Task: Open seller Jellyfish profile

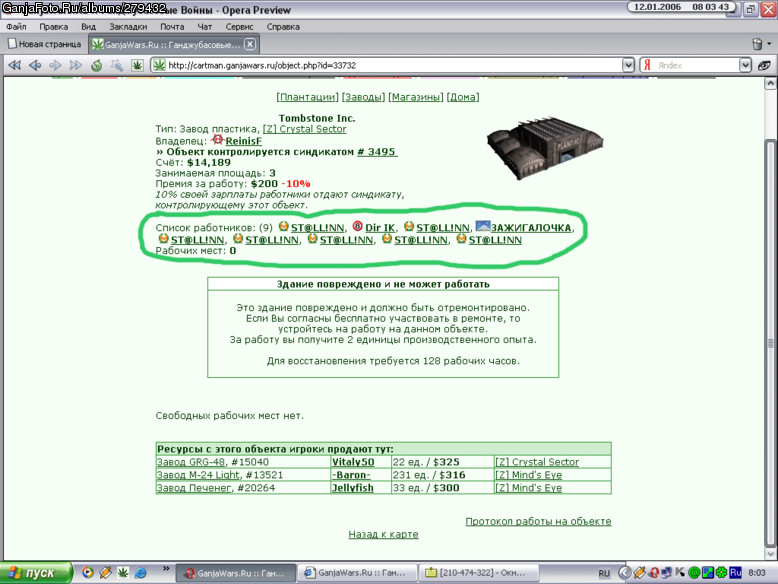Action: click(353, 488)
